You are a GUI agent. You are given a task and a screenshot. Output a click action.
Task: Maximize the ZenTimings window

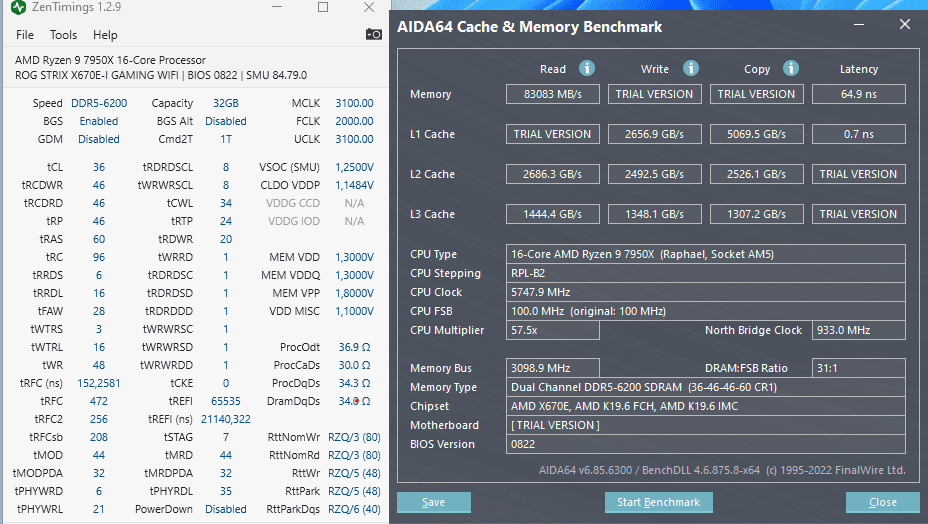click(x=323, y=7)
